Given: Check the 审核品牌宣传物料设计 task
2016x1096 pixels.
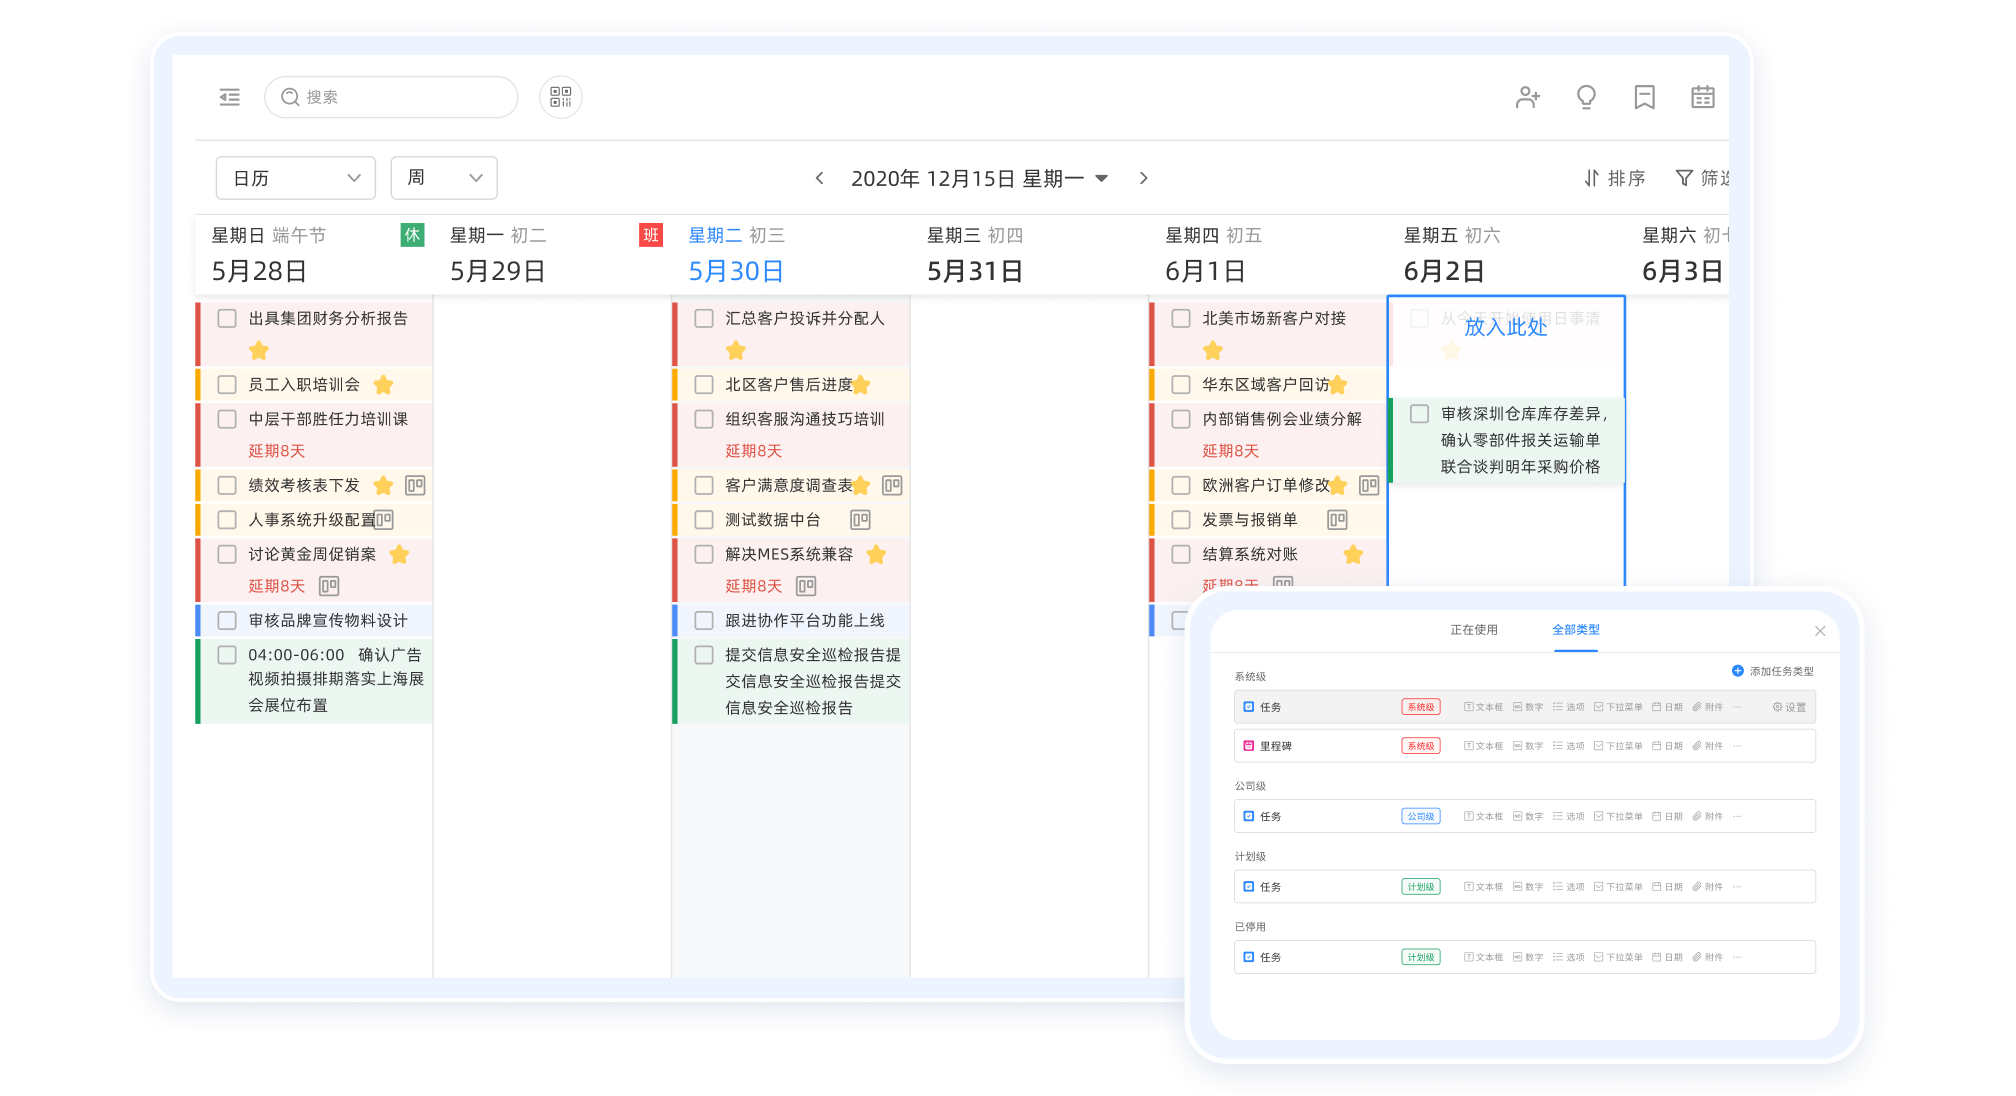Looking at the screenshot, I should point(227,621).
